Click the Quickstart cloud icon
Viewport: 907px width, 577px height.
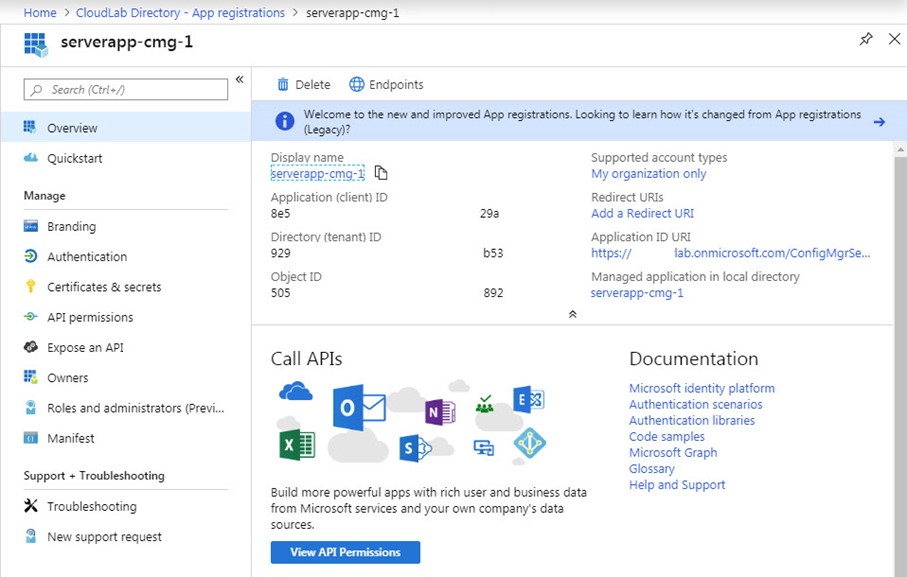30,158
